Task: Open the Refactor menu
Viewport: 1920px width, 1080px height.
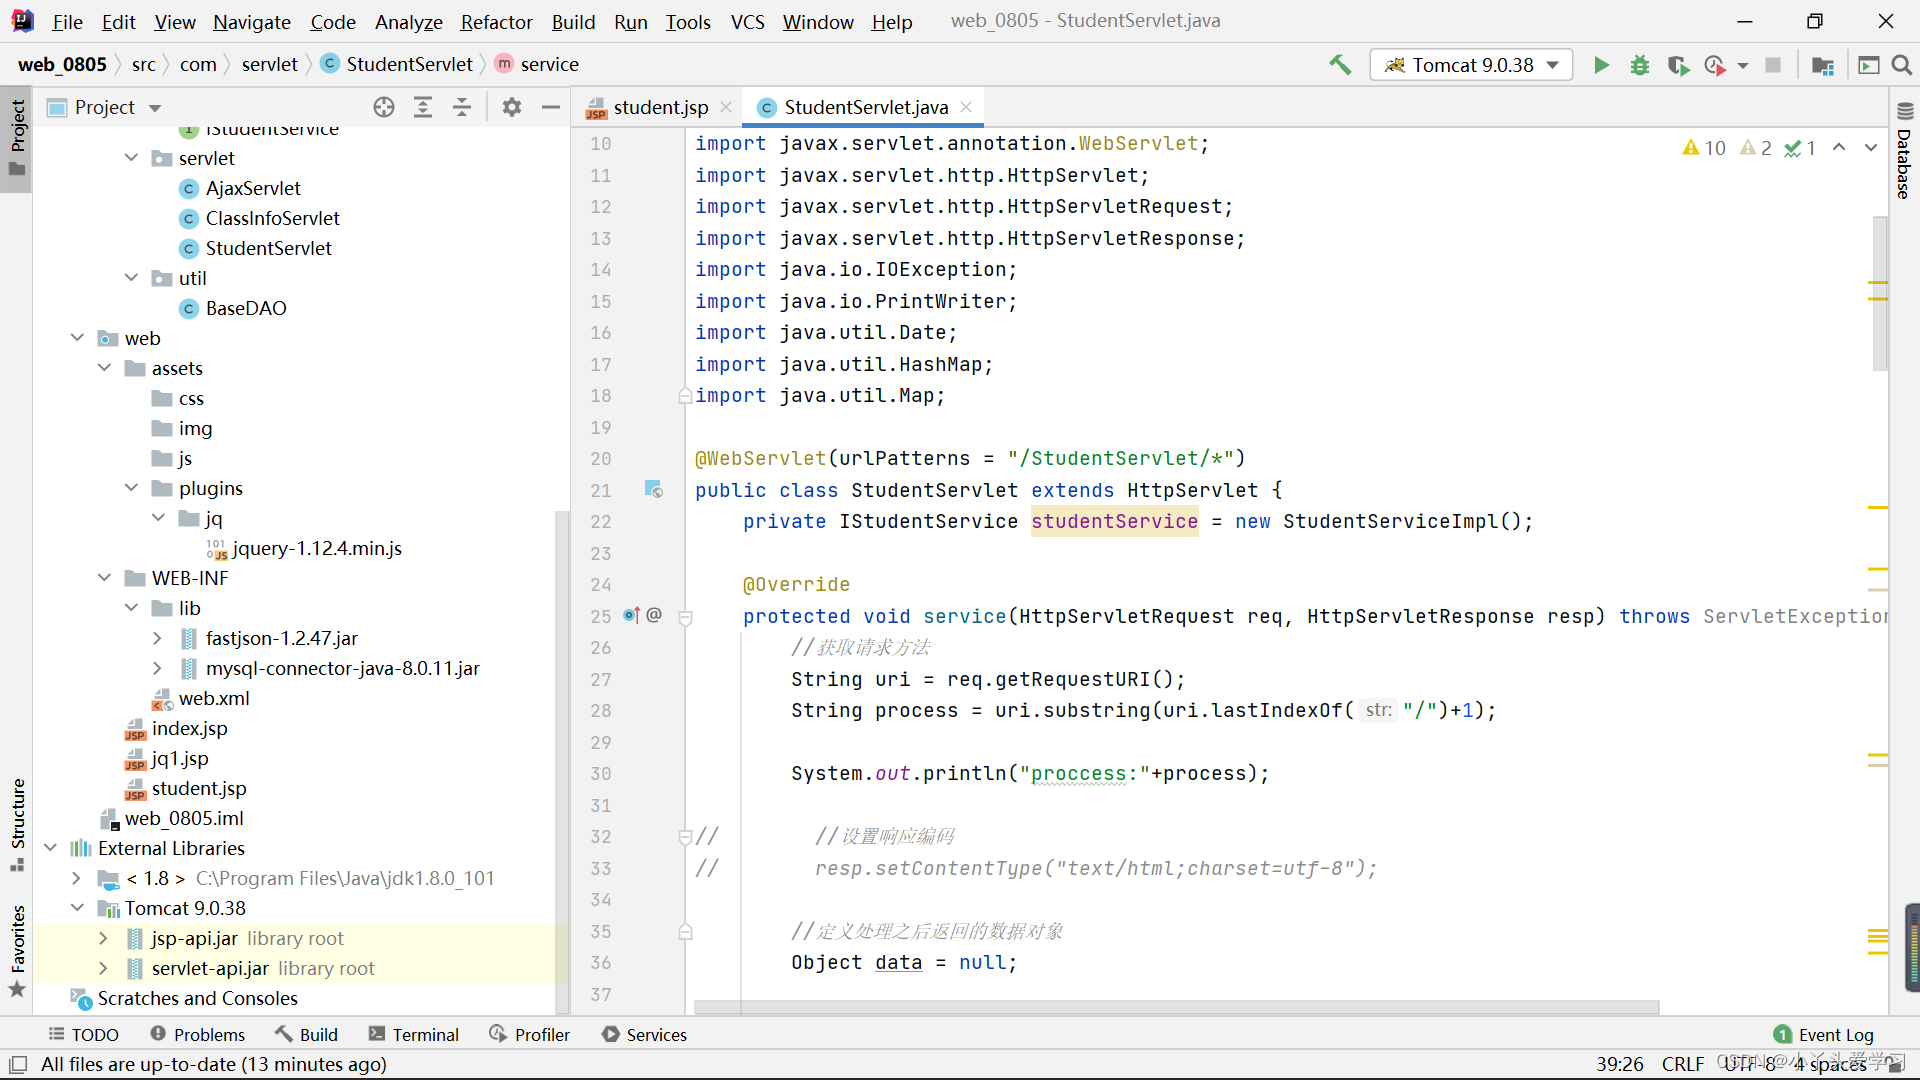Action: coord(496,21)
